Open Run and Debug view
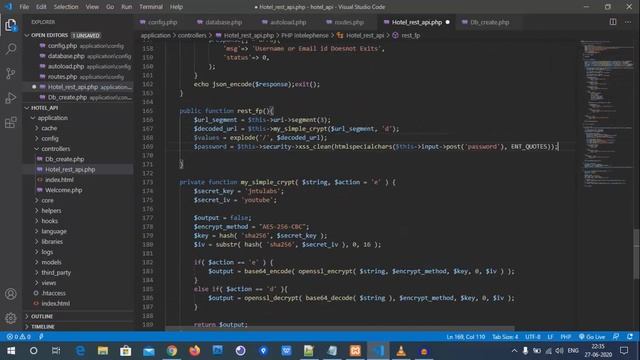Image resolution: width=640 pixels, height=360 pixels. pos(11,98)
